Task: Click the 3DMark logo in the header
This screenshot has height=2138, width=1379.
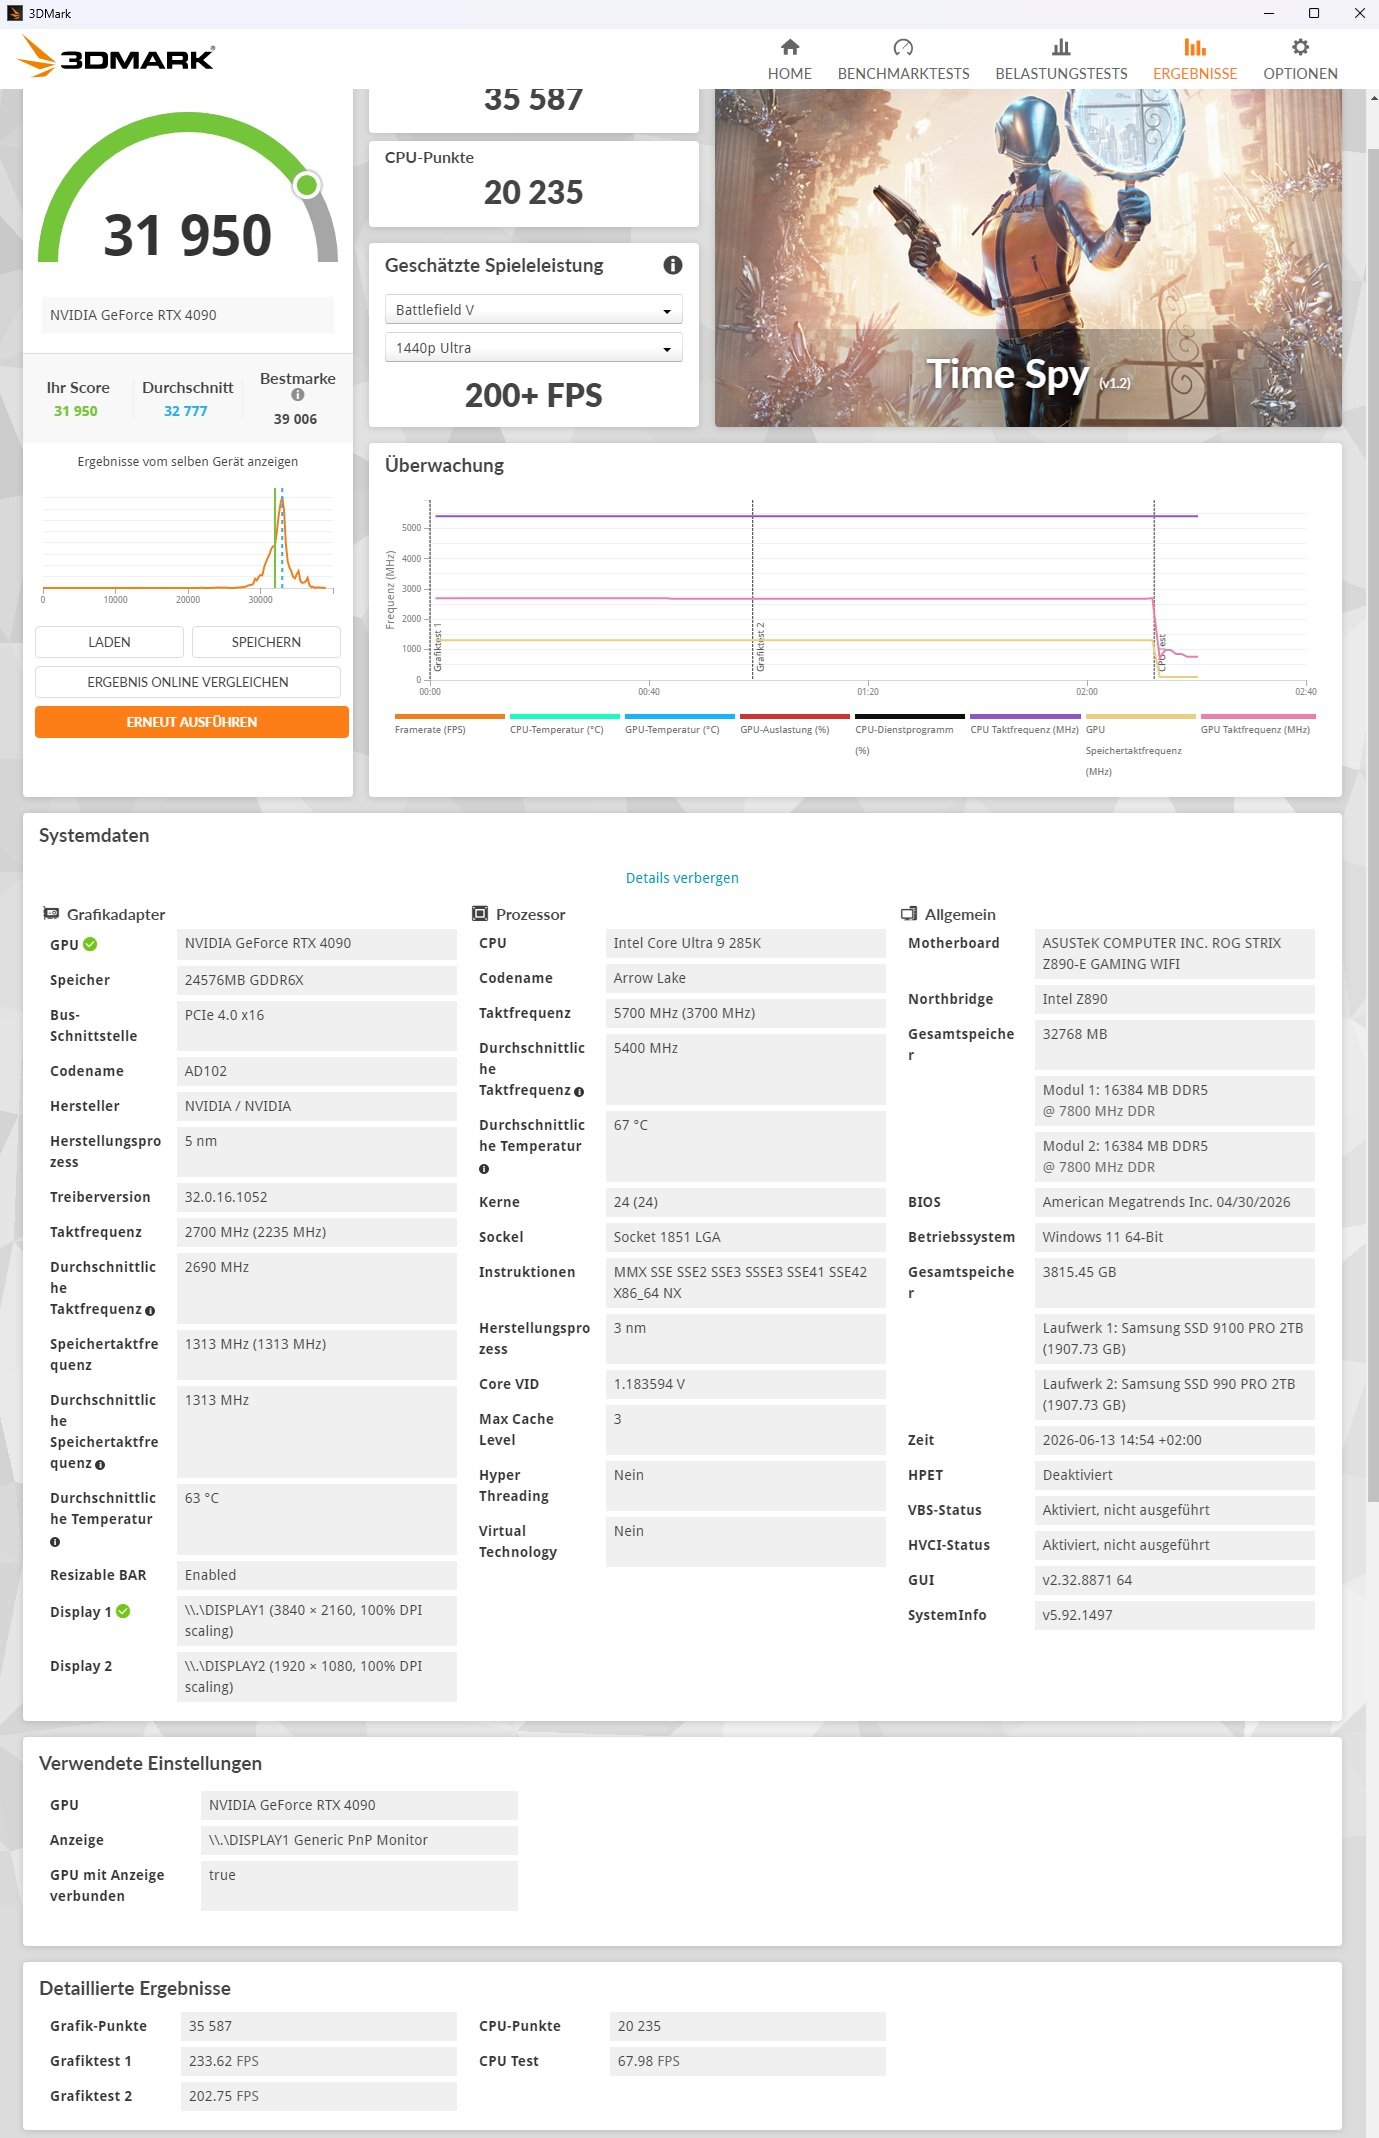Action: pos(116,58)
